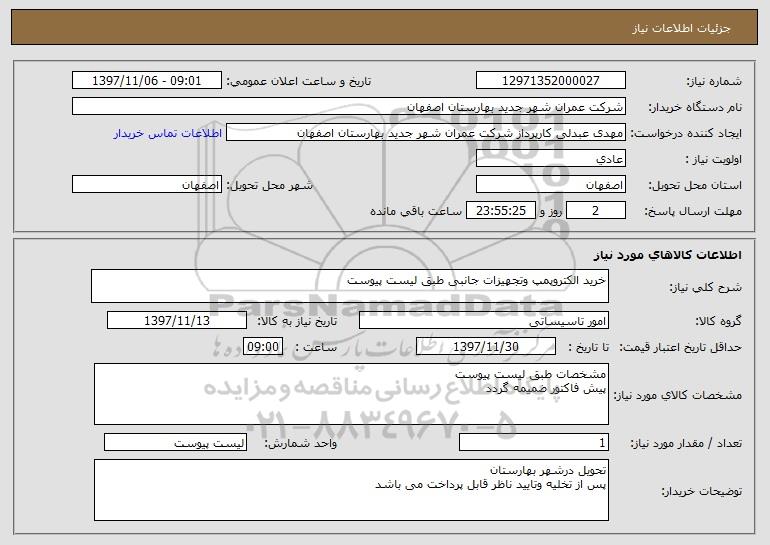This screenshot has height=545, width=770.
Task: Click the label شرح کلی نیاز
Action: [706, 287]
